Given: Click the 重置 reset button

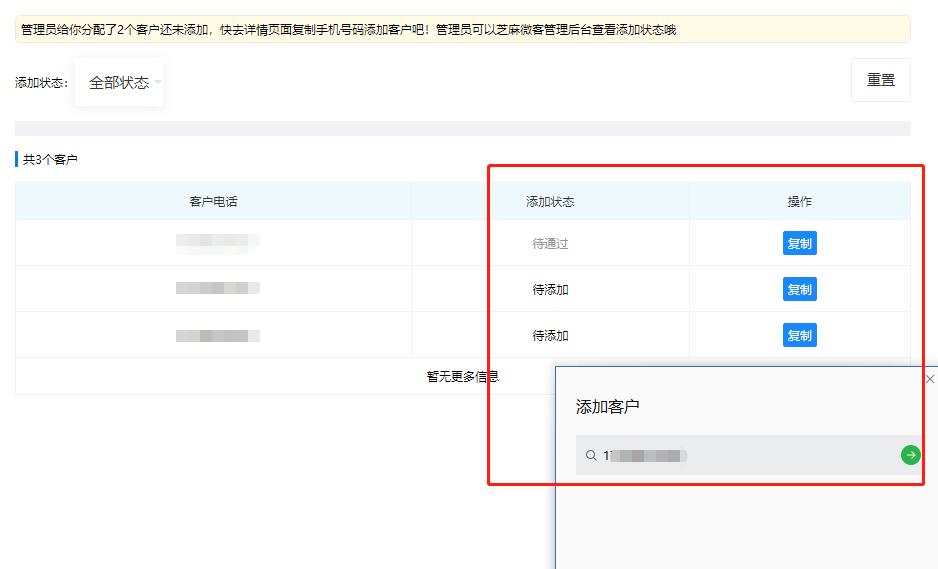Looking at the screenshot, I should (x=881, y=80).
